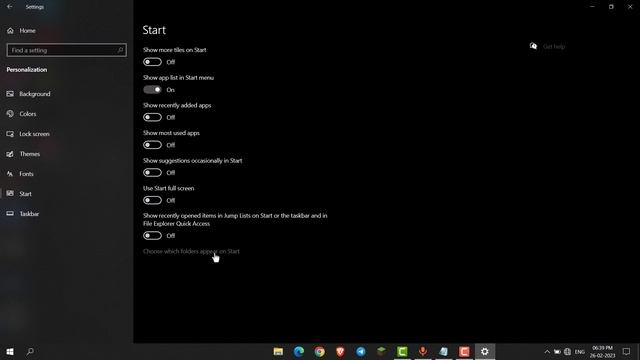Viewport: 640px width, 360px height.
Task: Click the Get help chat icon
Action: (533, 46)
